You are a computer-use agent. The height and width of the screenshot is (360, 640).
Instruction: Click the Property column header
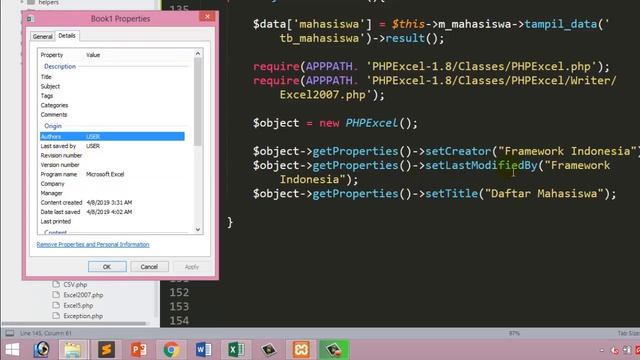click(x=52, y=55)
